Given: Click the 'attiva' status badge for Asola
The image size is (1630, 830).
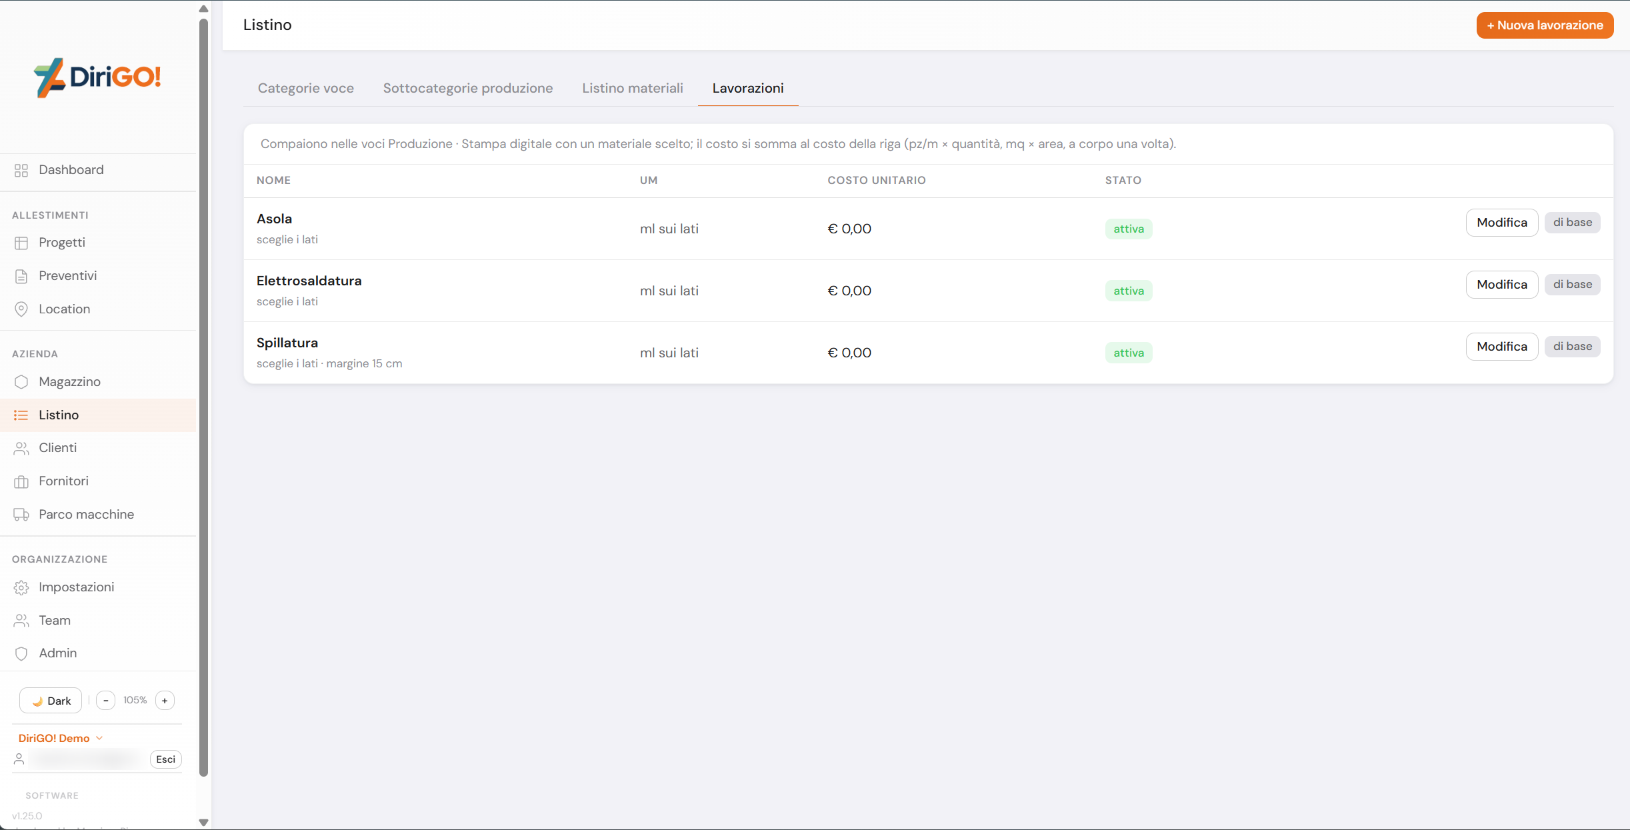Looking at the screenshot, I should [x=1129, y=229].
